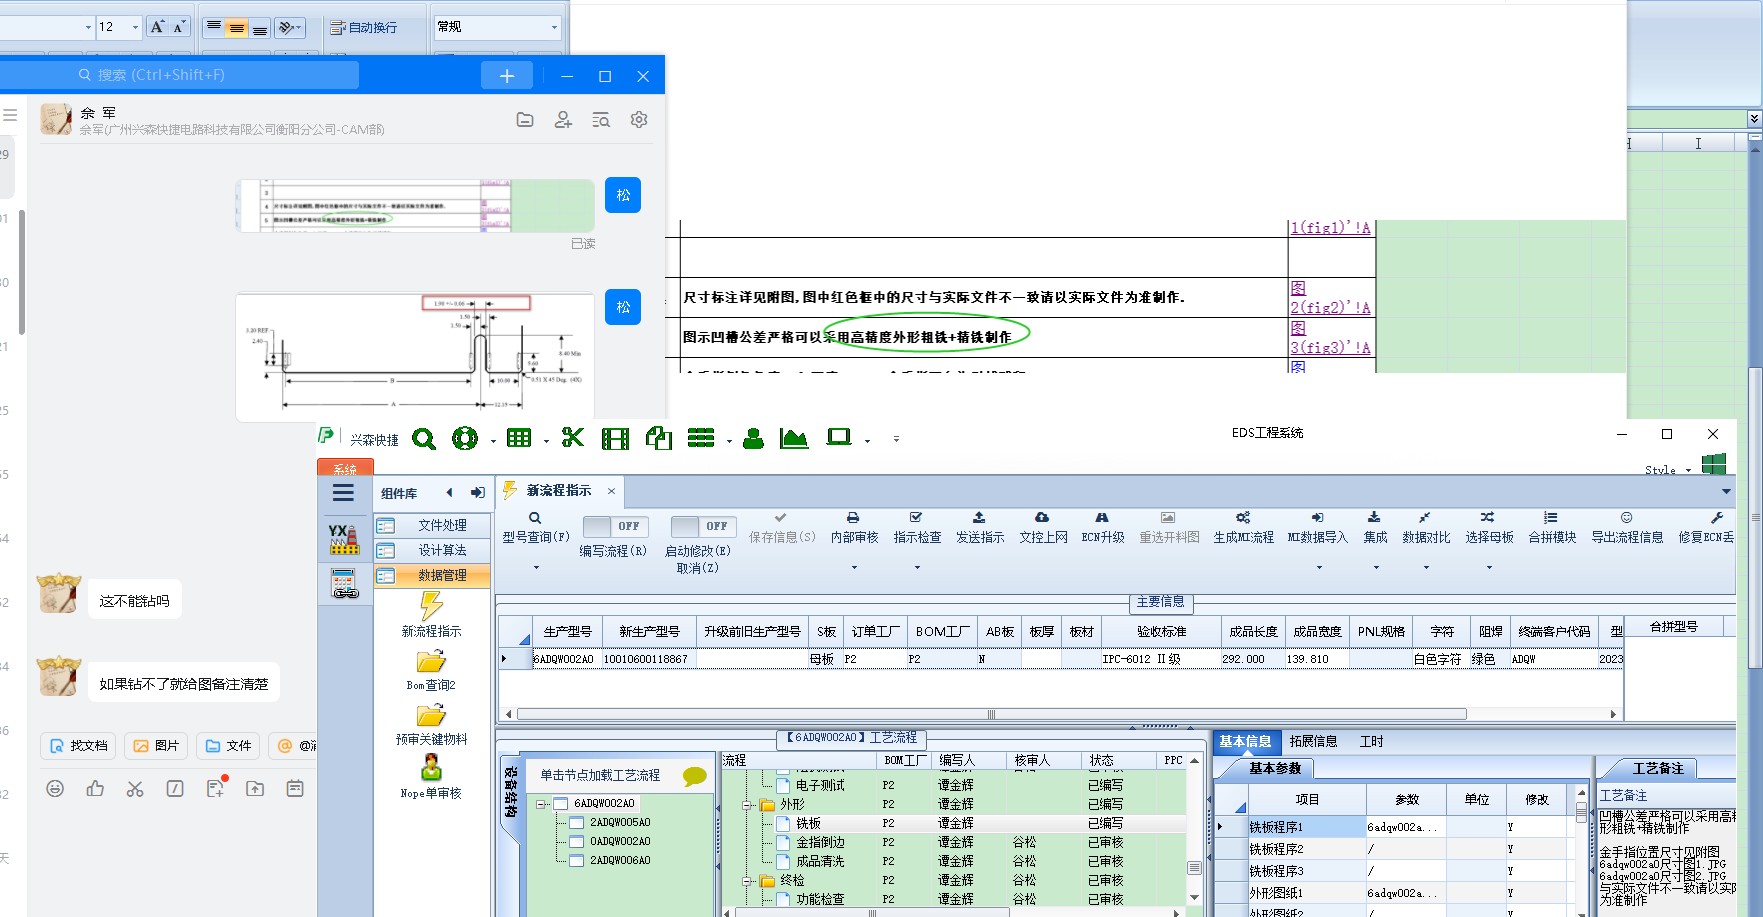The width and height of the screenshot is (1763, 917).
Task: Click the add member icon in chat header
Action: 563,120
